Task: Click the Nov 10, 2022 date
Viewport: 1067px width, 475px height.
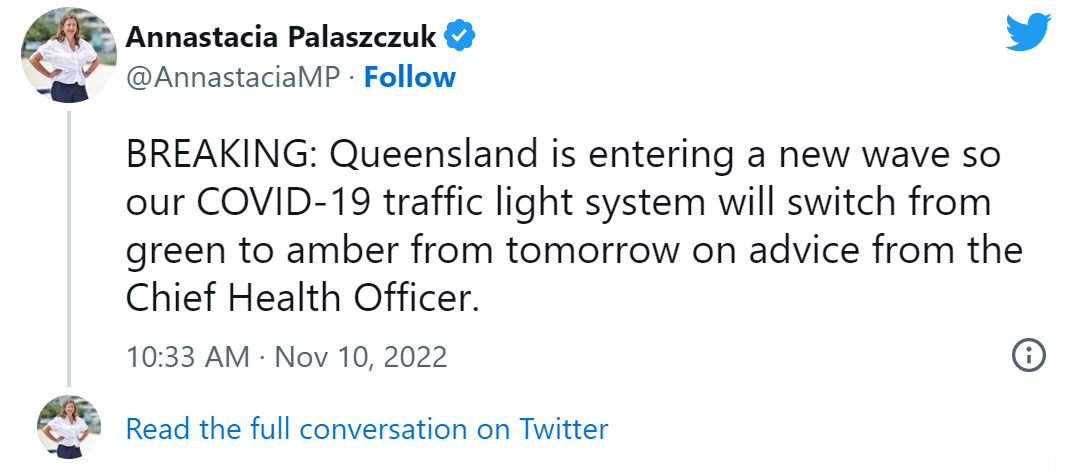Action: [361, 357]
